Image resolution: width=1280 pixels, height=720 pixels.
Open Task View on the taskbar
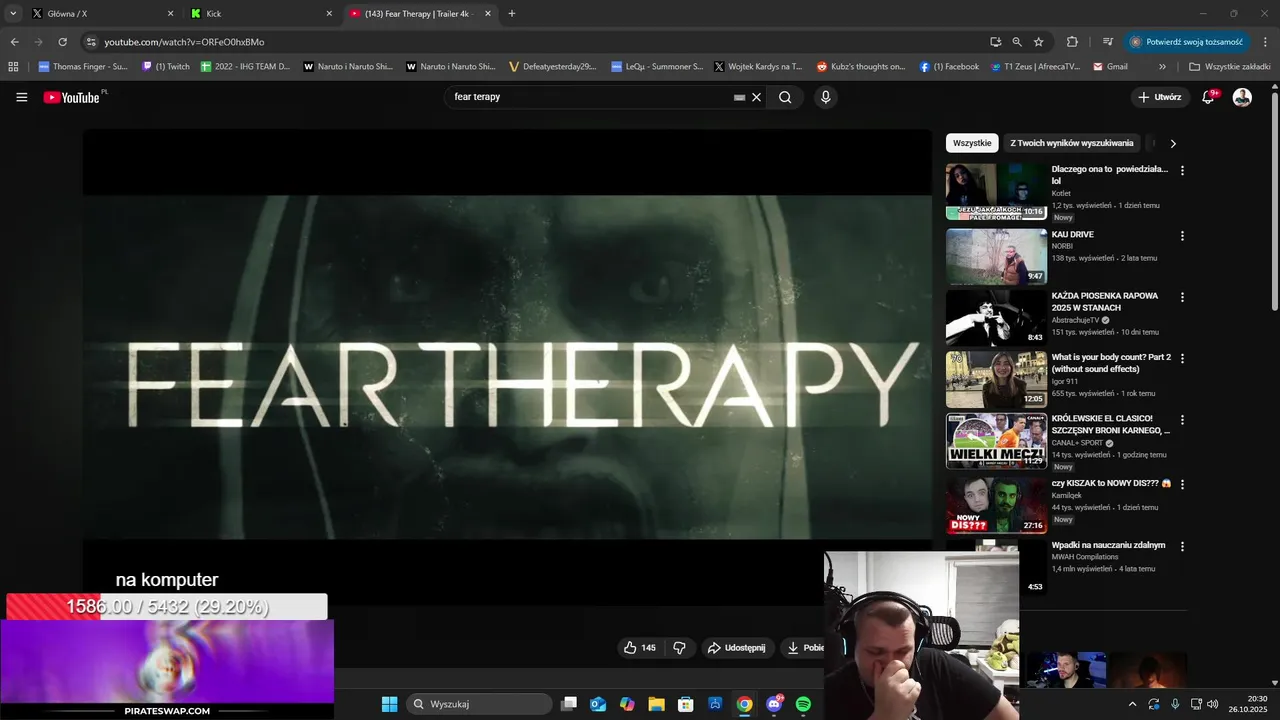(569, 704)
